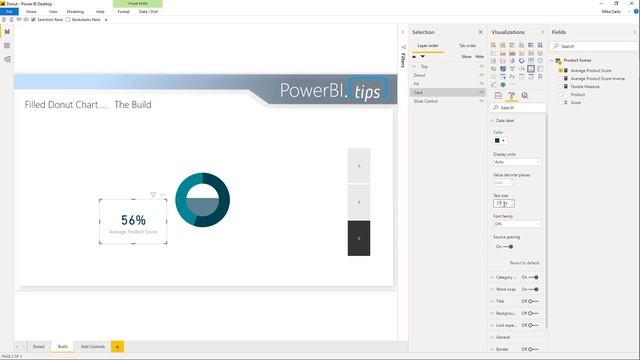
Task: Open import custom visual ellipsis
Action: 512,84
